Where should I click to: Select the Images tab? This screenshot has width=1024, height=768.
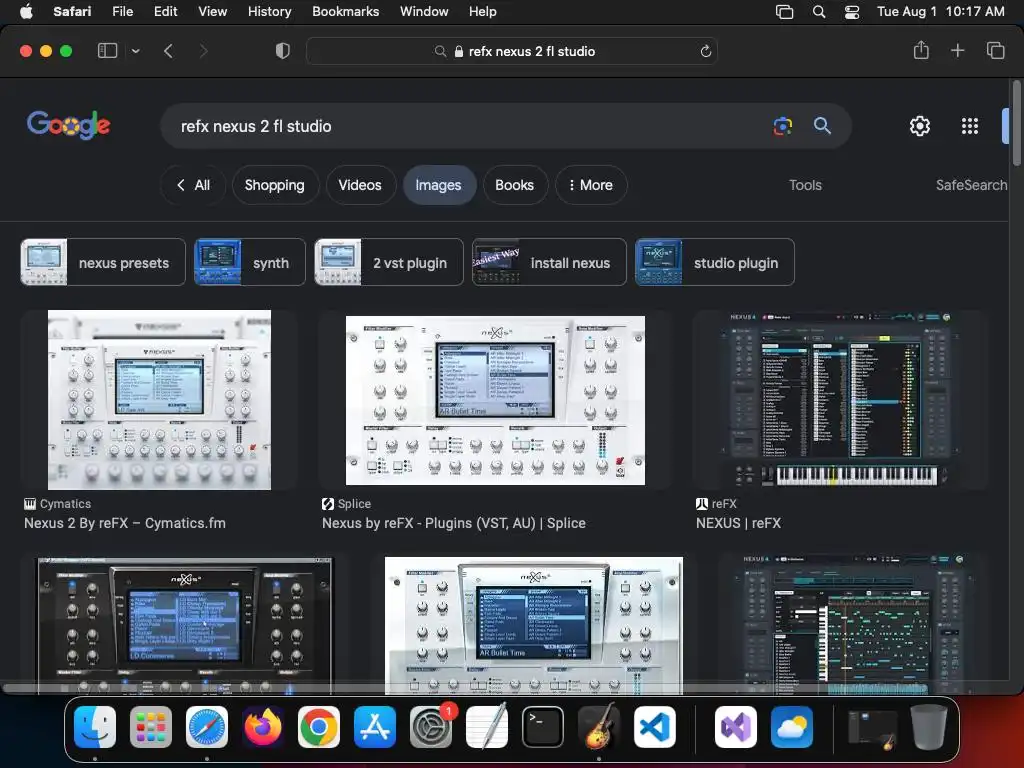click(x=438, y=185)
